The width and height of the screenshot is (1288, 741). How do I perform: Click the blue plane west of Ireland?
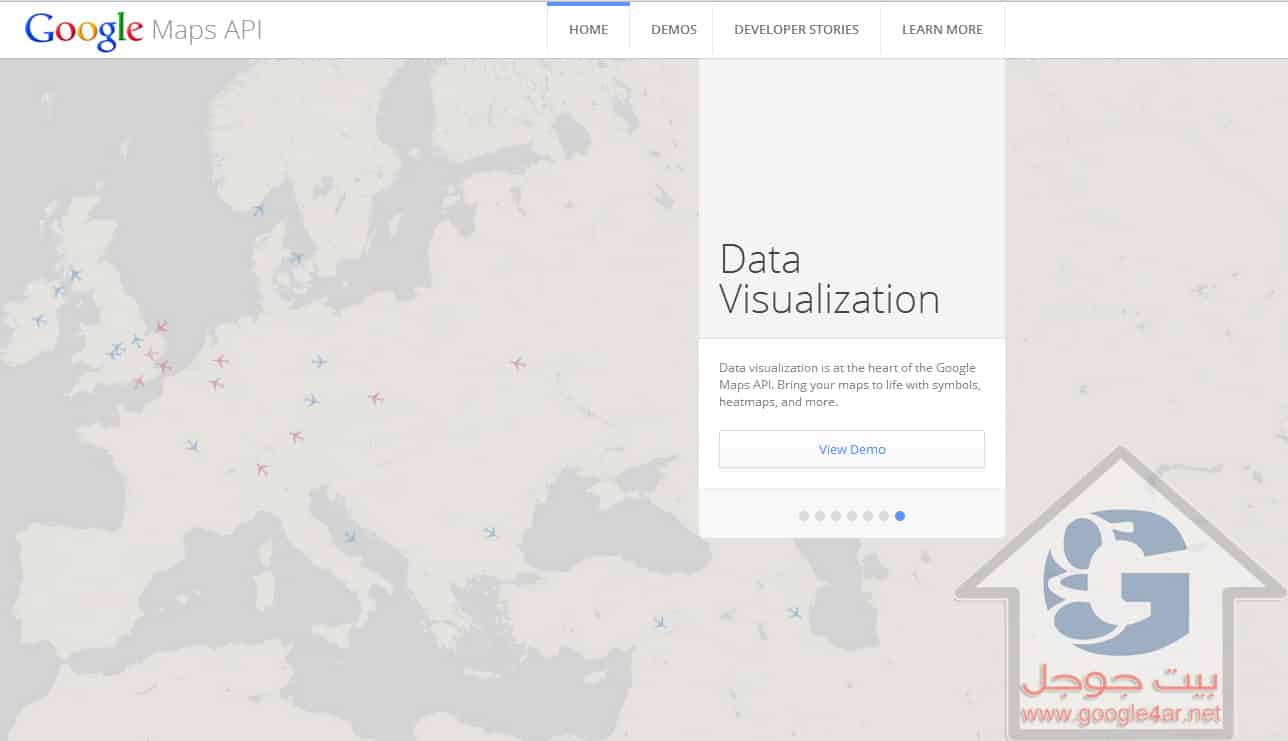click(x=39, y=320)
